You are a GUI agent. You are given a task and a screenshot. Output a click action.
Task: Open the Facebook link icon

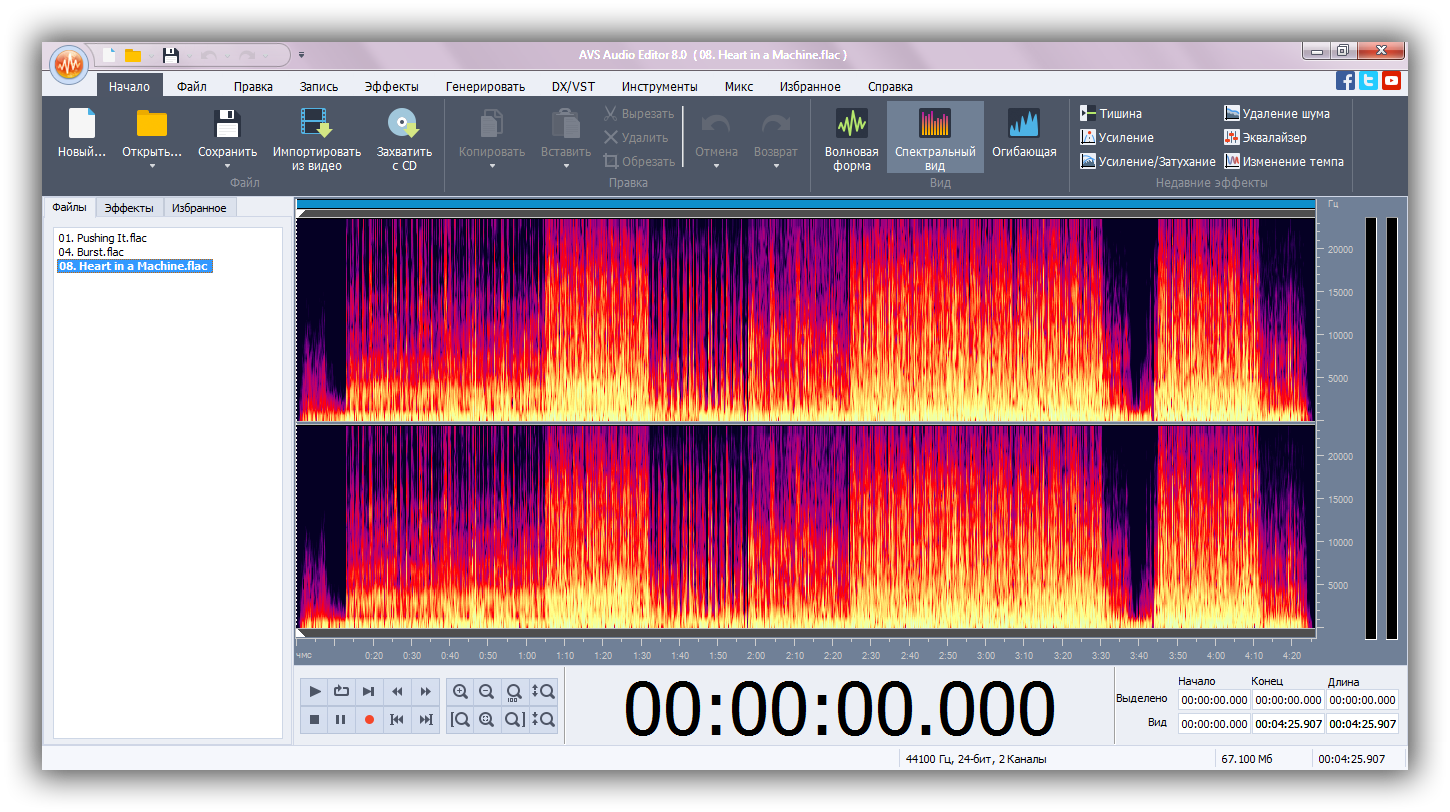[x=1346, y=81]
